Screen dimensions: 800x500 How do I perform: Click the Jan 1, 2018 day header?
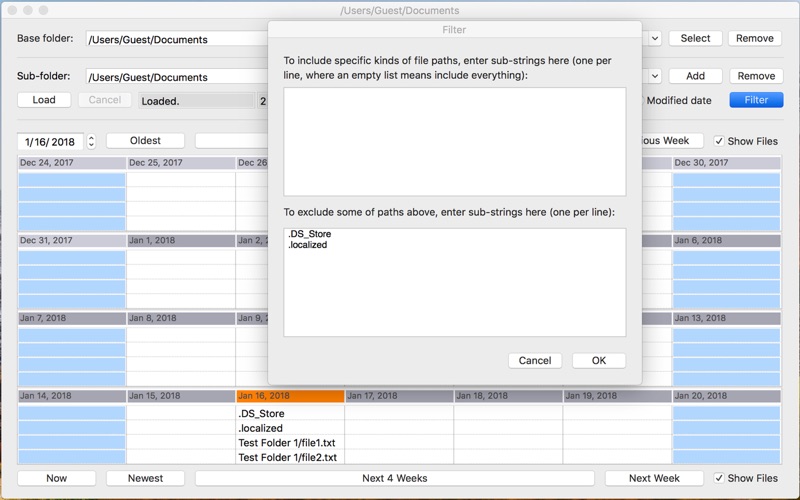coord(181,240)
